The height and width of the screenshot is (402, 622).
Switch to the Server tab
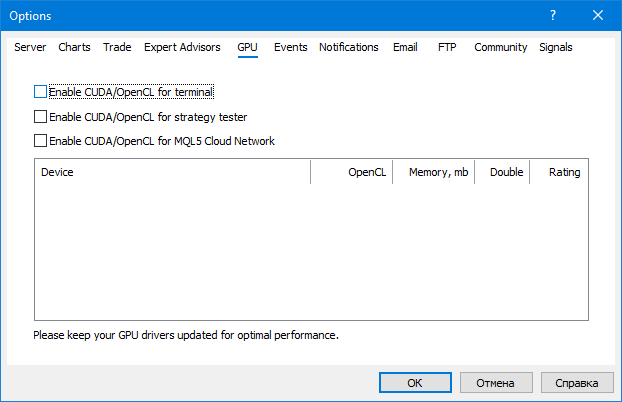(x=30, y=47)
